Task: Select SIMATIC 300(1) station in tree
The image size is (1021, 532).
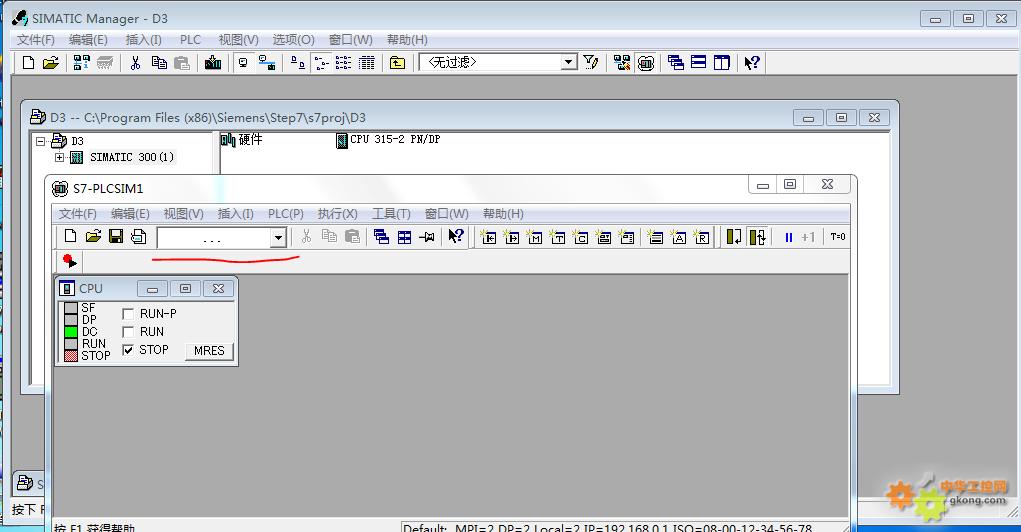Action: click(132, 158)
